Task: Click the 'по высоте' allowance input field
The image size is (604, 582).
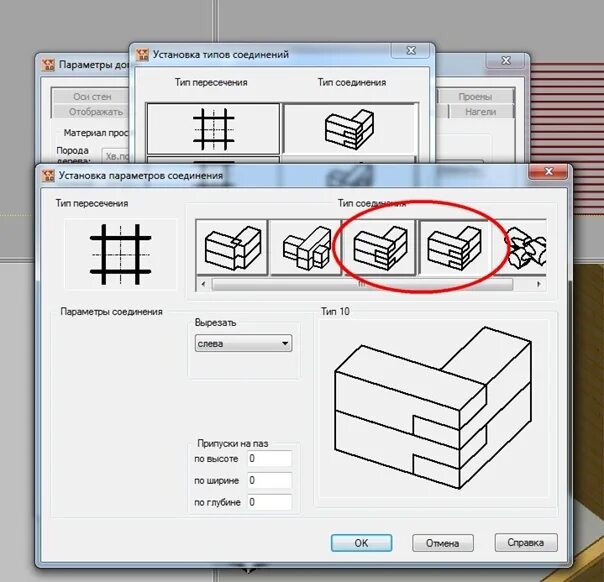Action: (x=269, y=458)
